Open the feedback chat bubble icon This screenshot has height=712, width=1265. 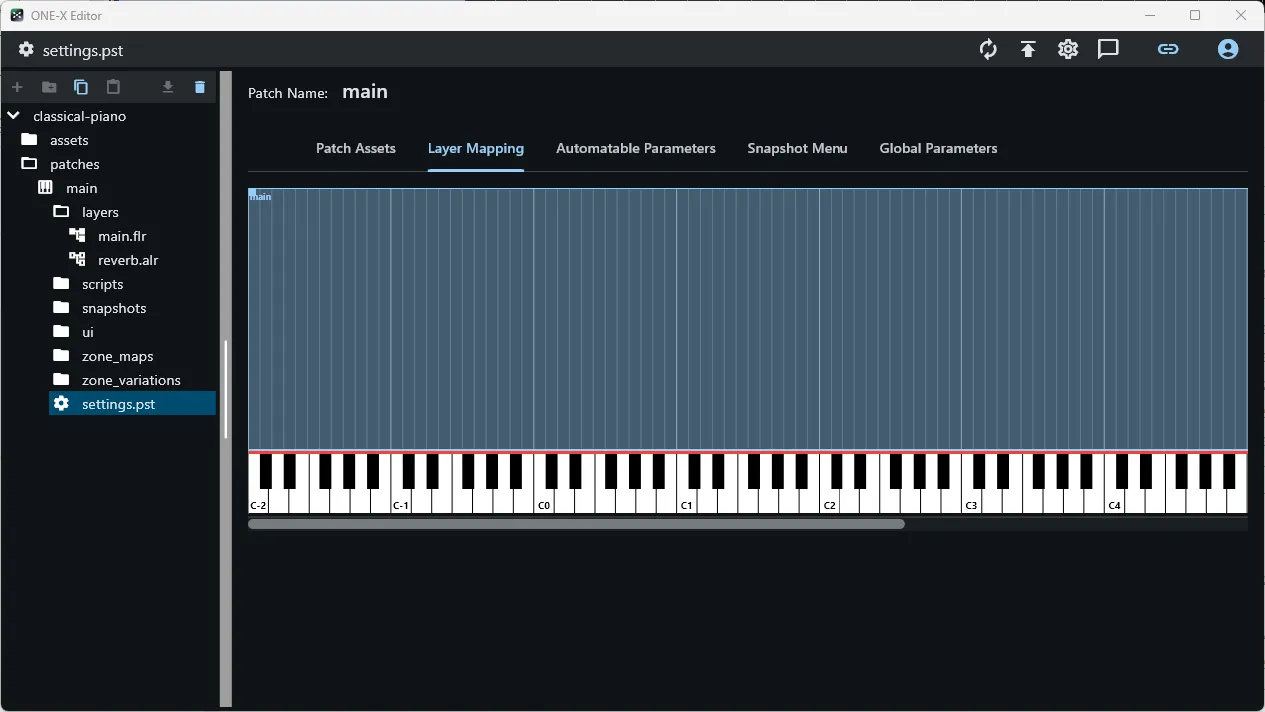[x=1108, y=49]
